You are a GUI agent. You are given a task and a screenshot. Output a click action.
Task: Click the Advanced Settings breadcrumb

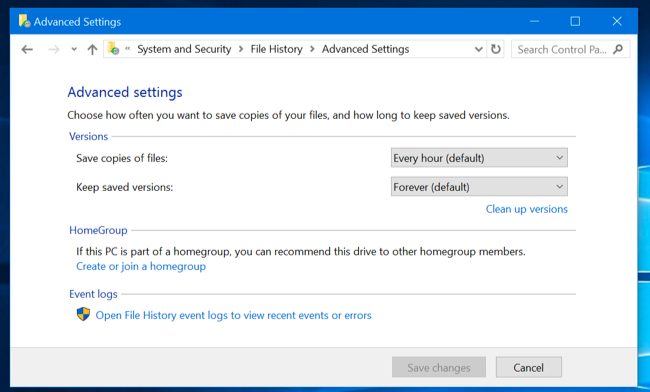click(365, 49)
